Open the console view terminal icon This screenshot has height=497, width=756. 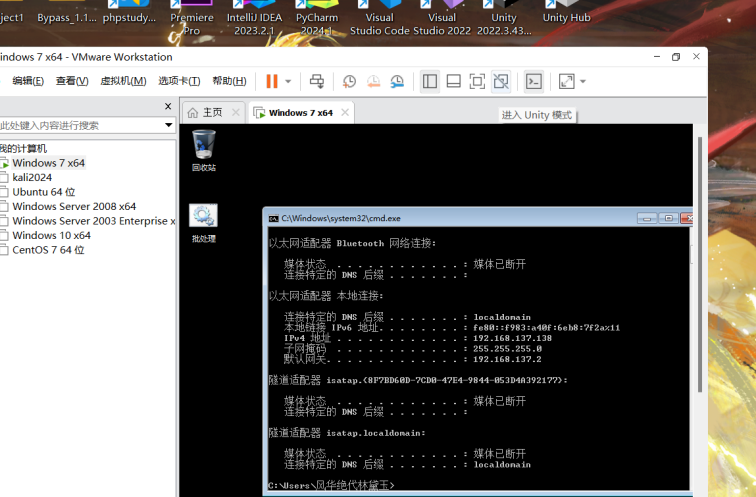click(x=534, y=81)
